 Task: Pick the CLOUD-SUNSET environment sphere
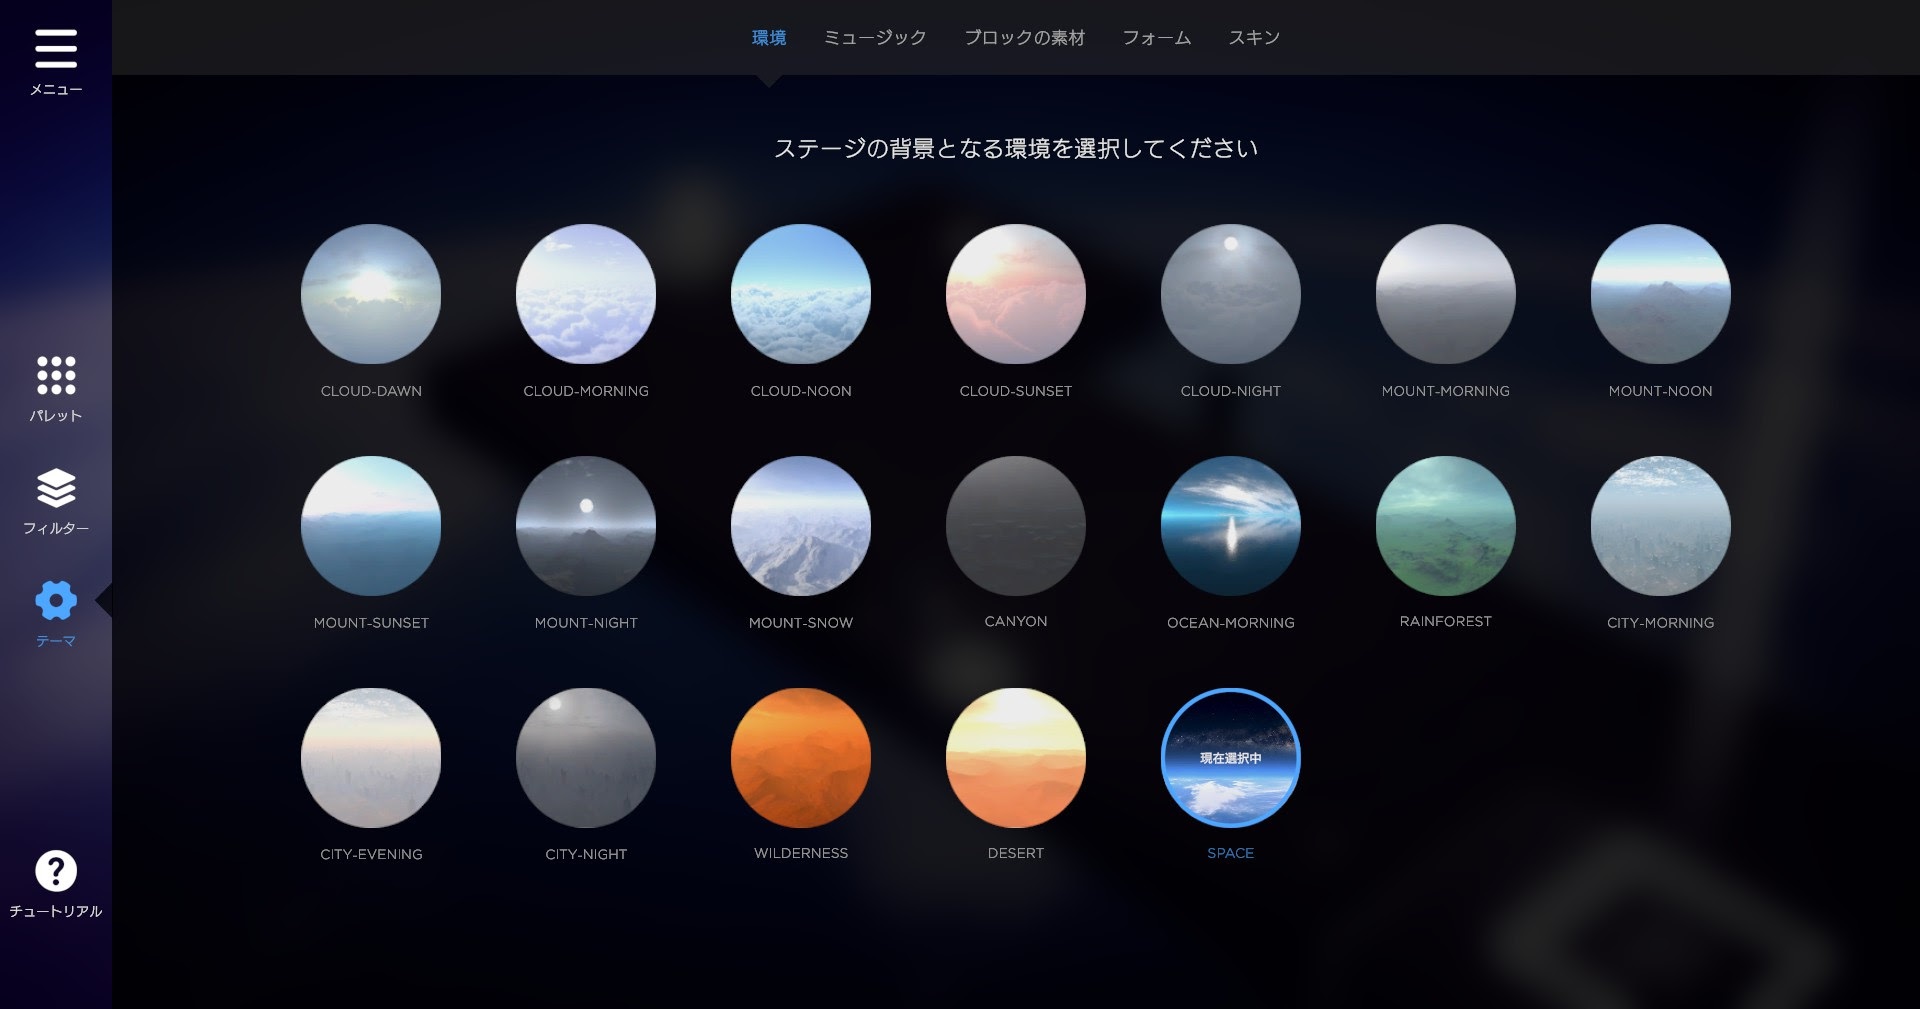[x=1016, y=294]
